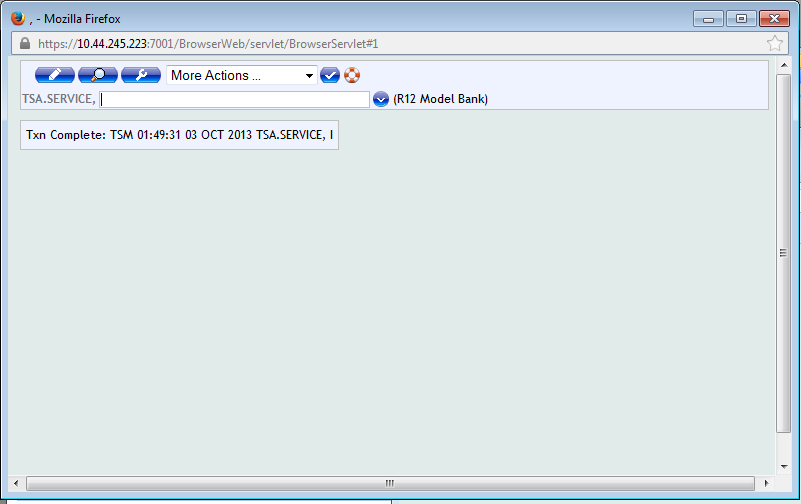Click the Firefox logo in title bar

(18, 18)
